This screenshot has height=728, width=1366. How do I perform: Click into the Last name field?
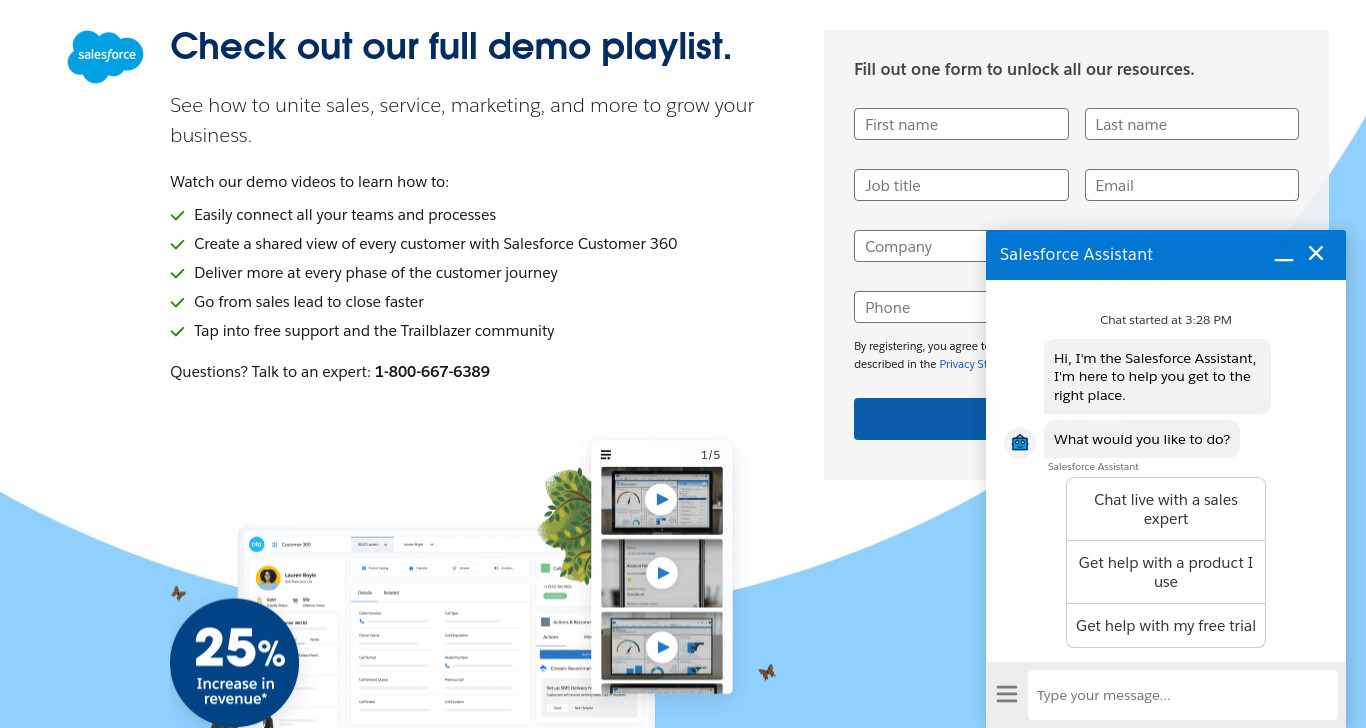click(x=1192, y=124)
